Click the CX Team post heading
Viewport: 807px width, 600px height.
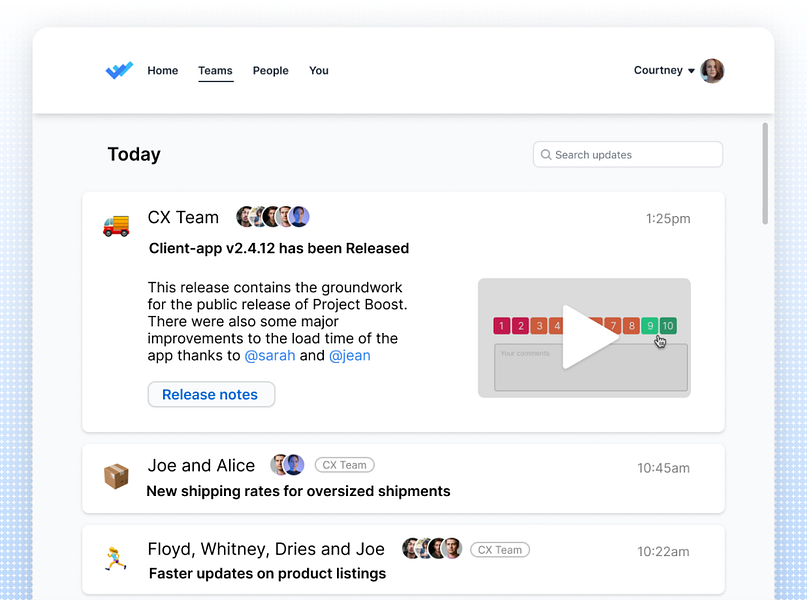pyautogui.click(x=183, y=217)
